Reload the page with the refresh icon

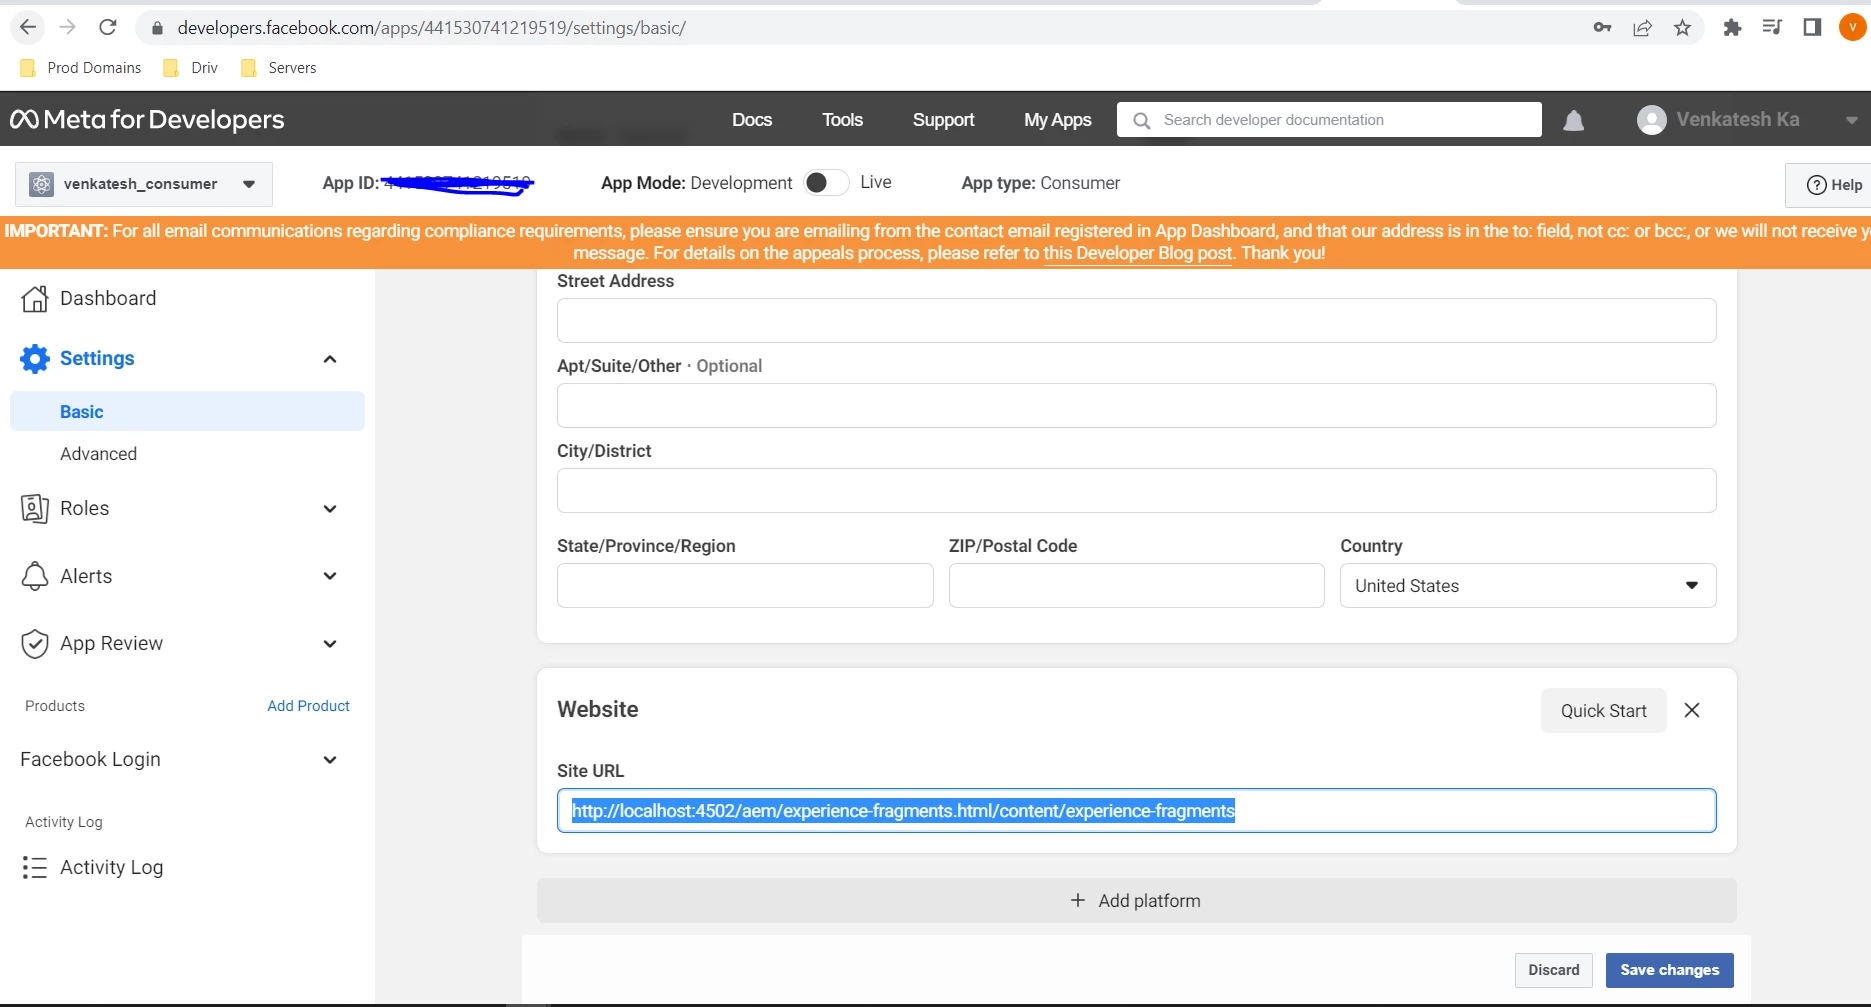click(x=108, y=27)
